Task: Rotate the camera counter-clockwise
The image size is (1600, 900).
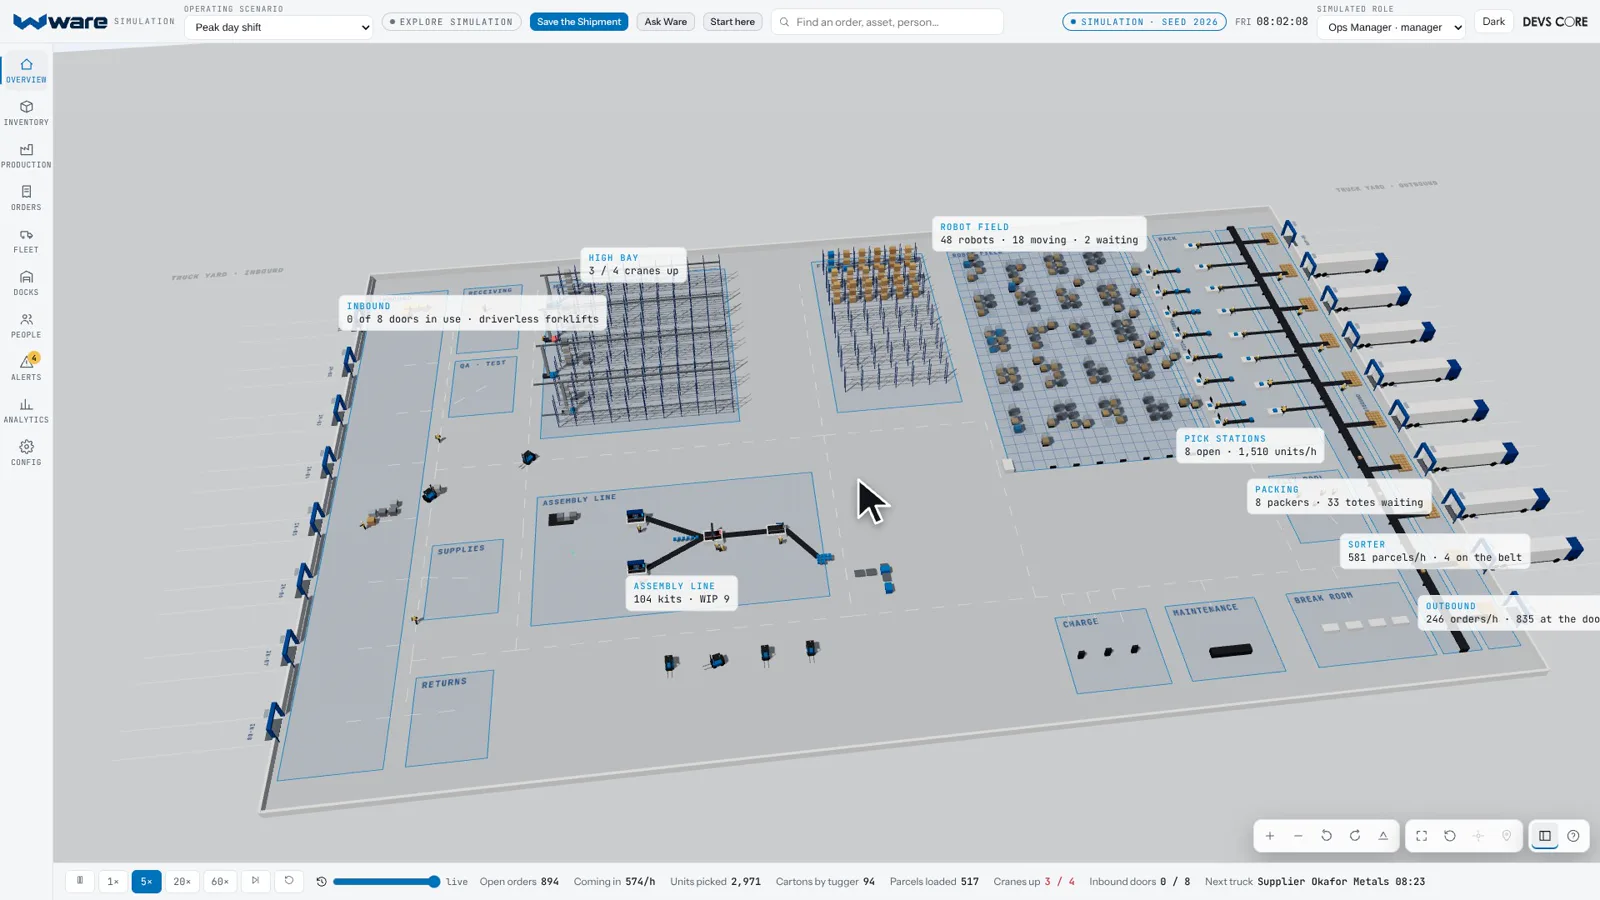Action: pos(1326,836)
